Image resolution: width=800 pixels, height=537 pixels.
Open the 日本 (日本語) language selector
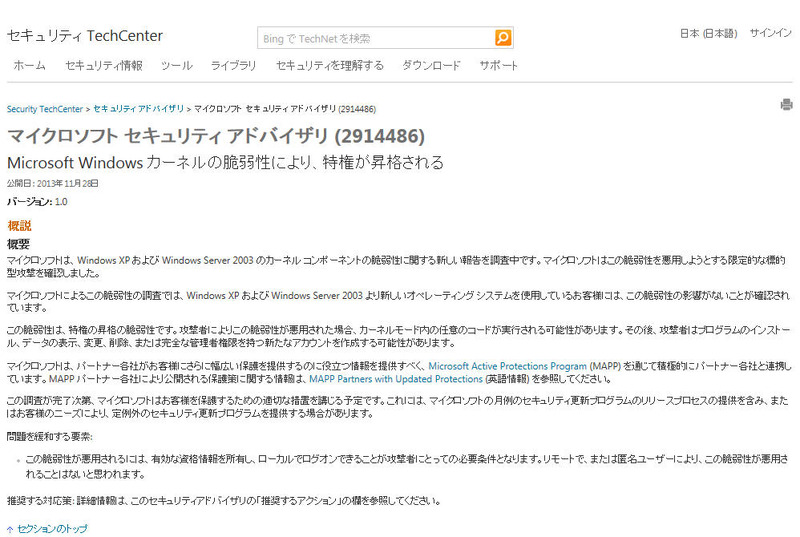coord(708,33)
